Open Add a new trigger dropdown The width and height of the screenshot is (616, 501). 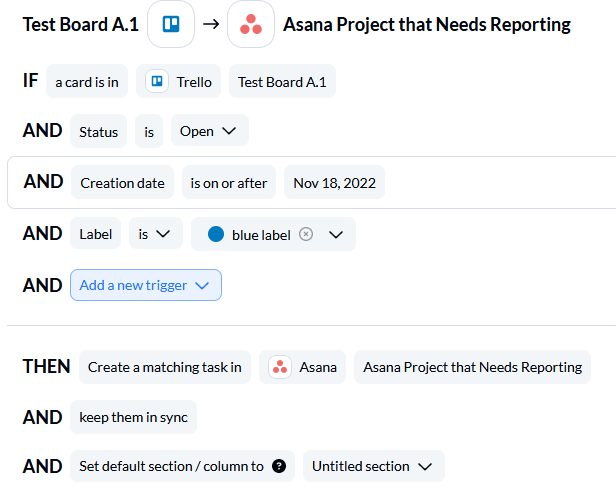[146, 285]
